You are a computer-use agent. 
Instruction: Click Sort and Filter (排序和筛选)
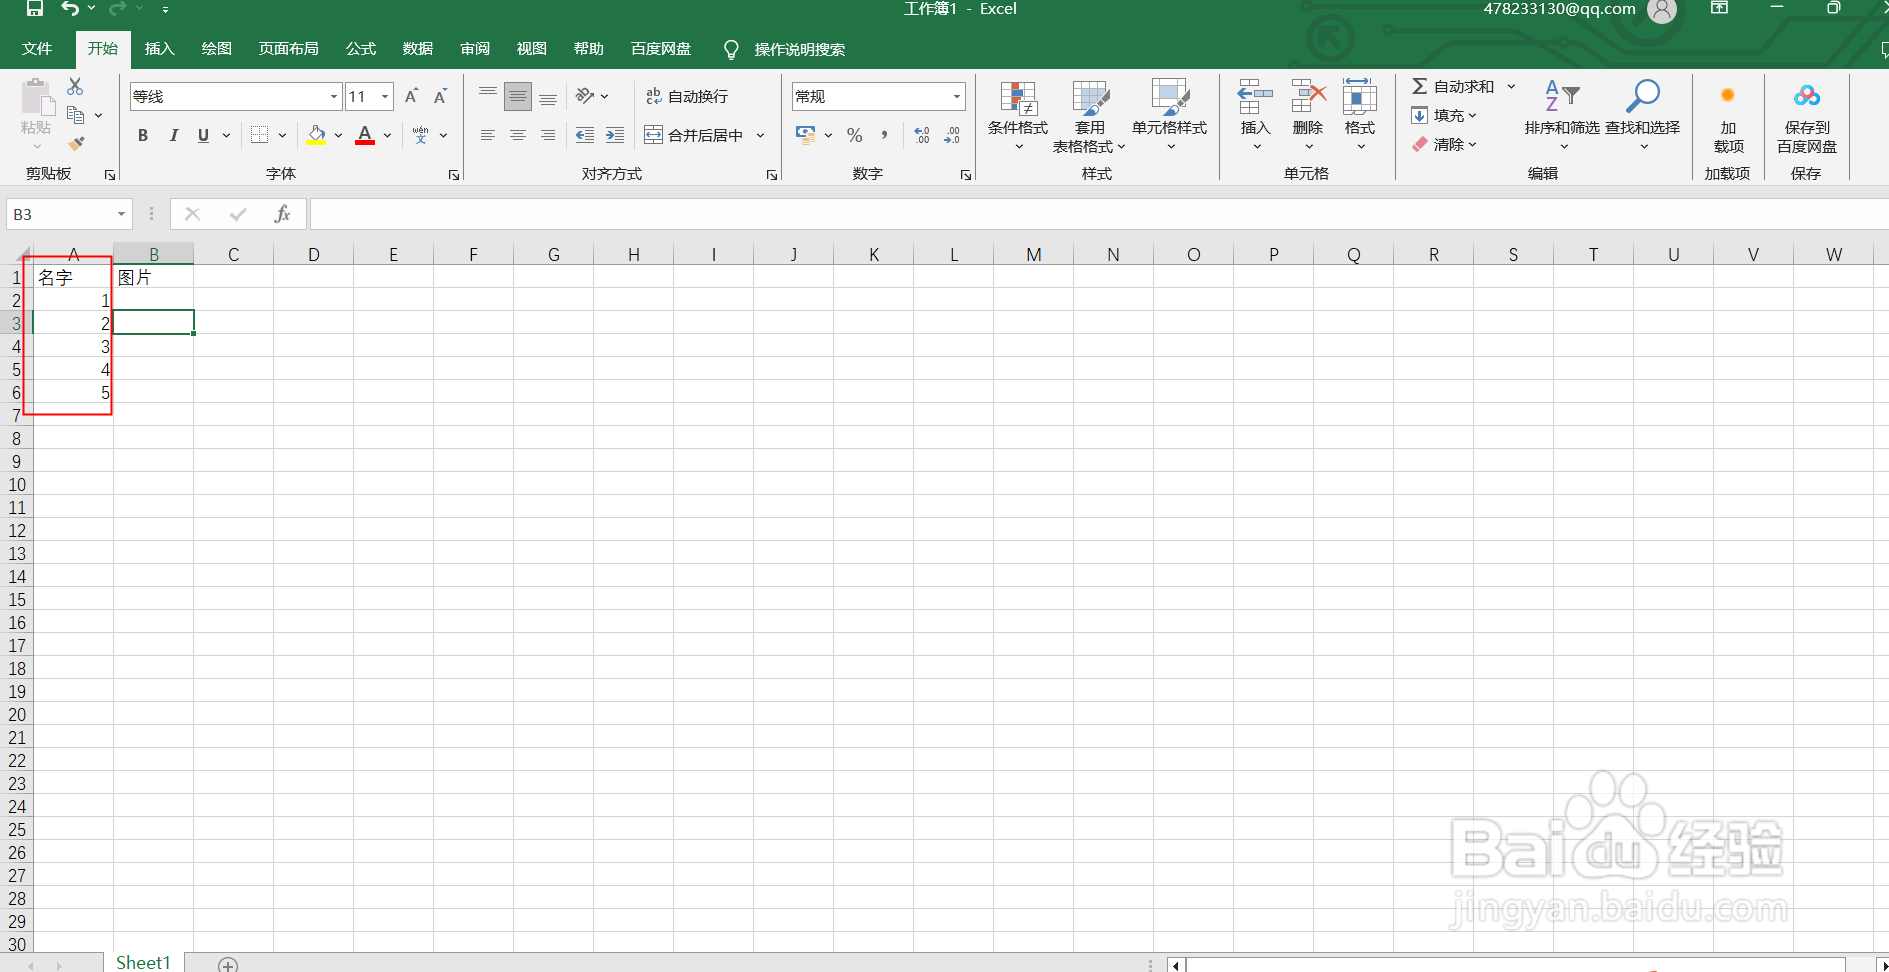pos(1562,116)
